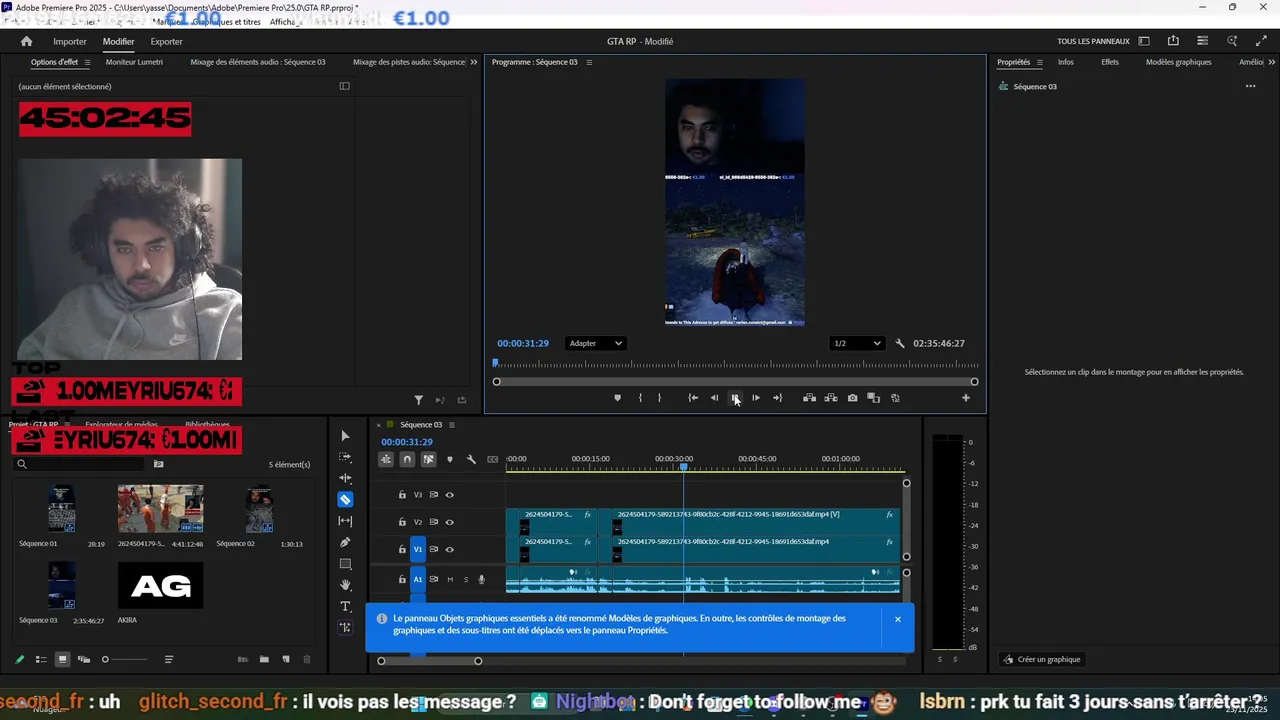Viewport: 1280px width, 720px height.
Task: Toggle snap in timeline
Action: (407, 459)
